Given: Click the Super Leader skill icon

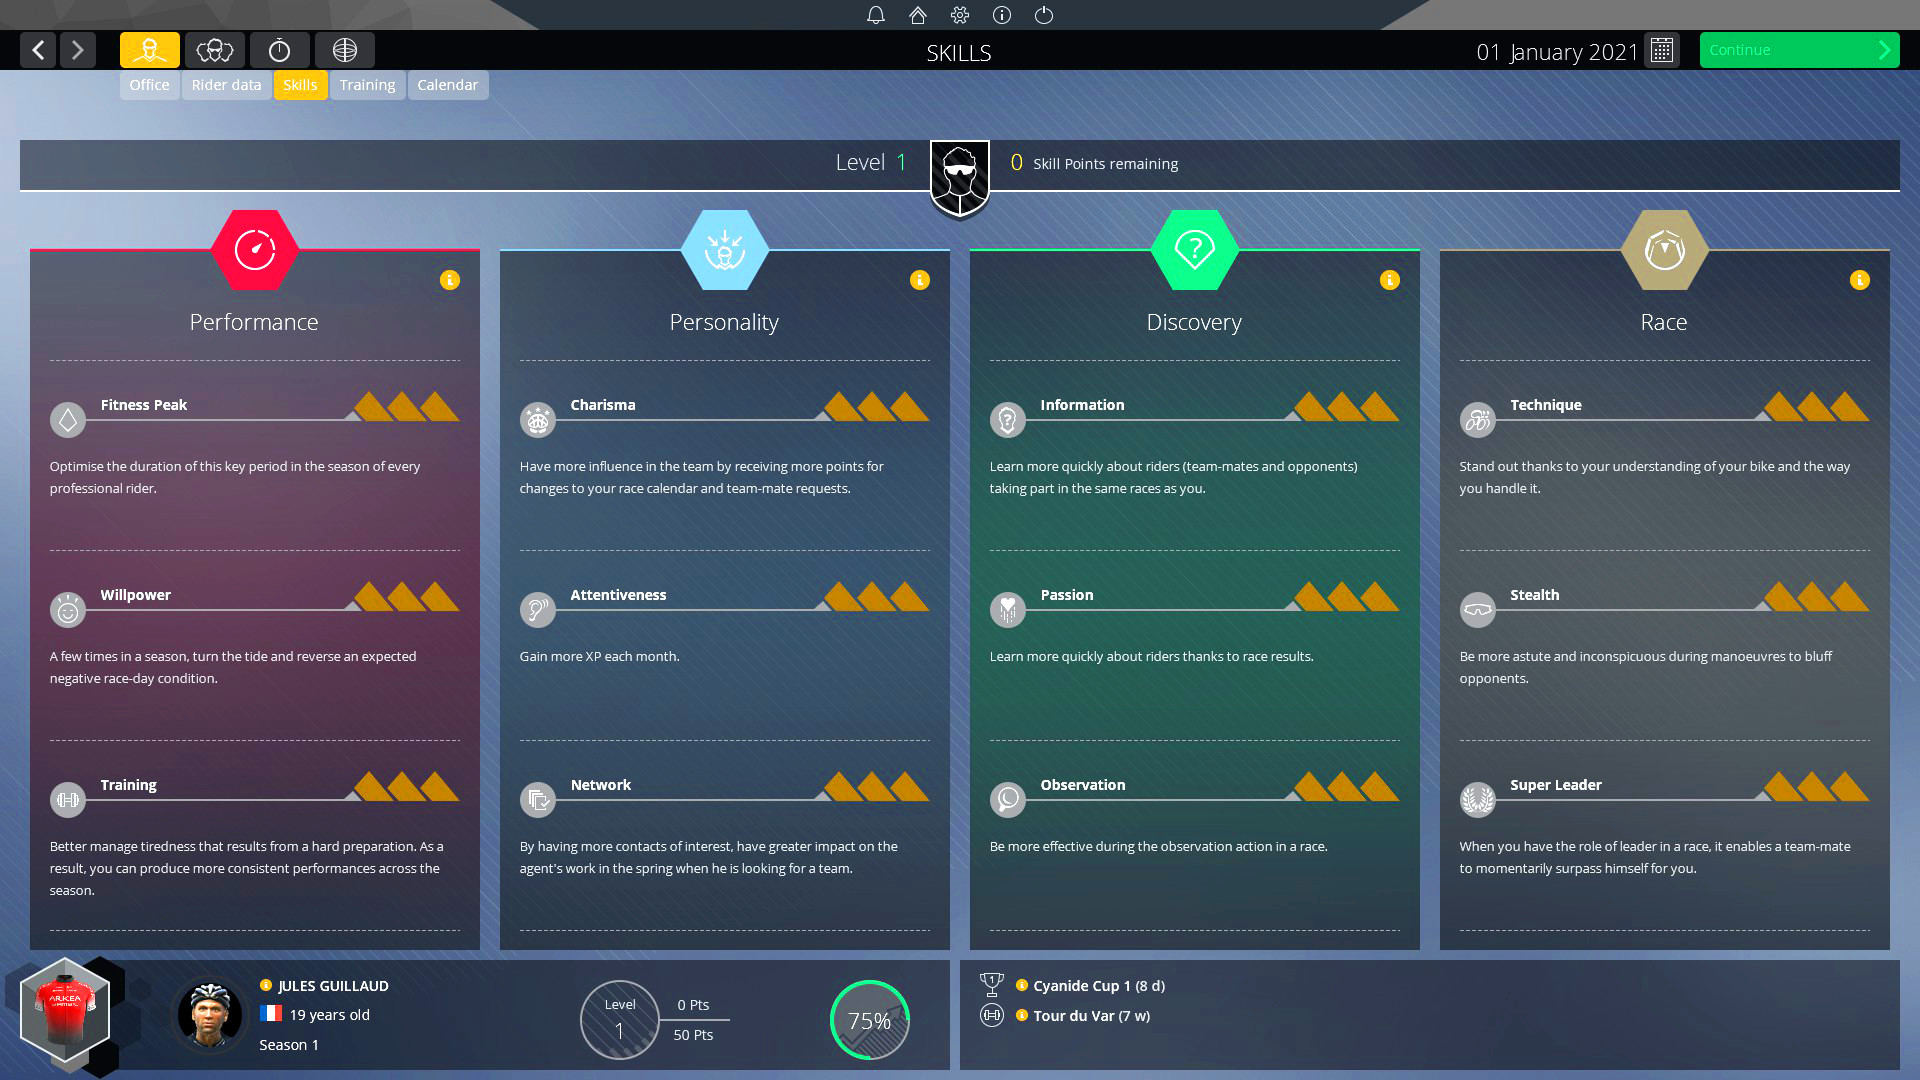Looking at the screenshot, I should pos(1477,798).
